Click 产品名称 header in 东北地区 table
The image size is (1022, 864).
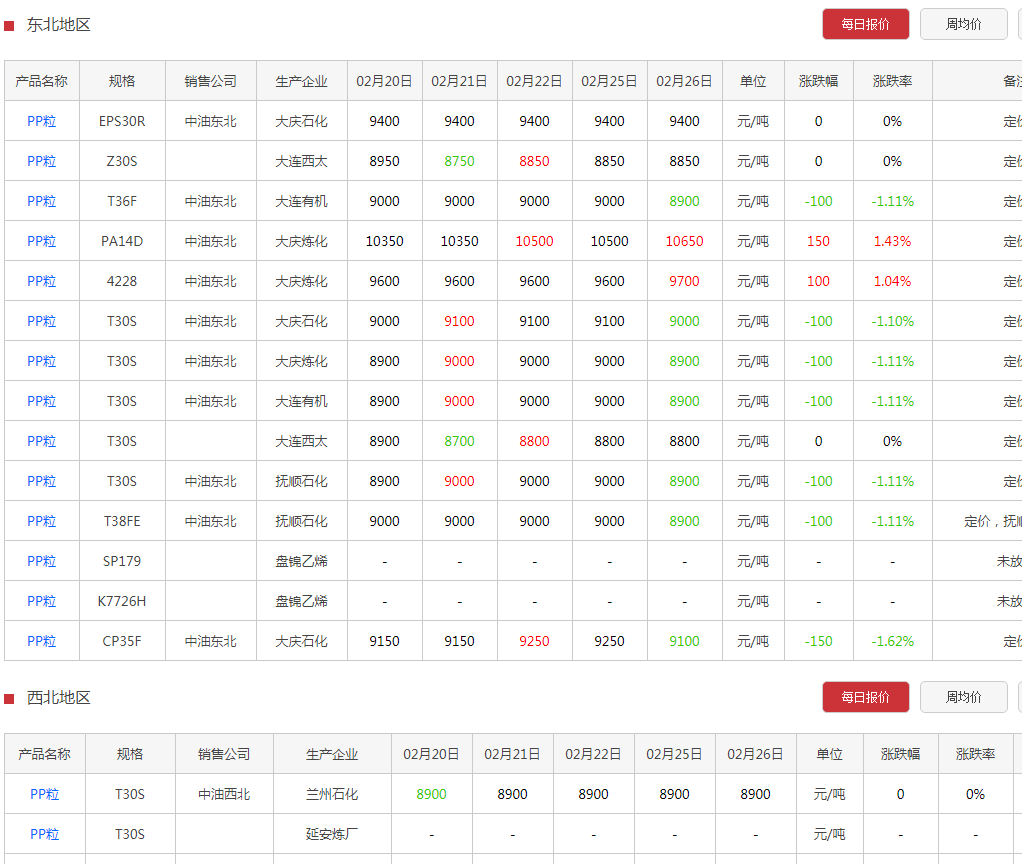pyautogui.click(x=42, y=81)
